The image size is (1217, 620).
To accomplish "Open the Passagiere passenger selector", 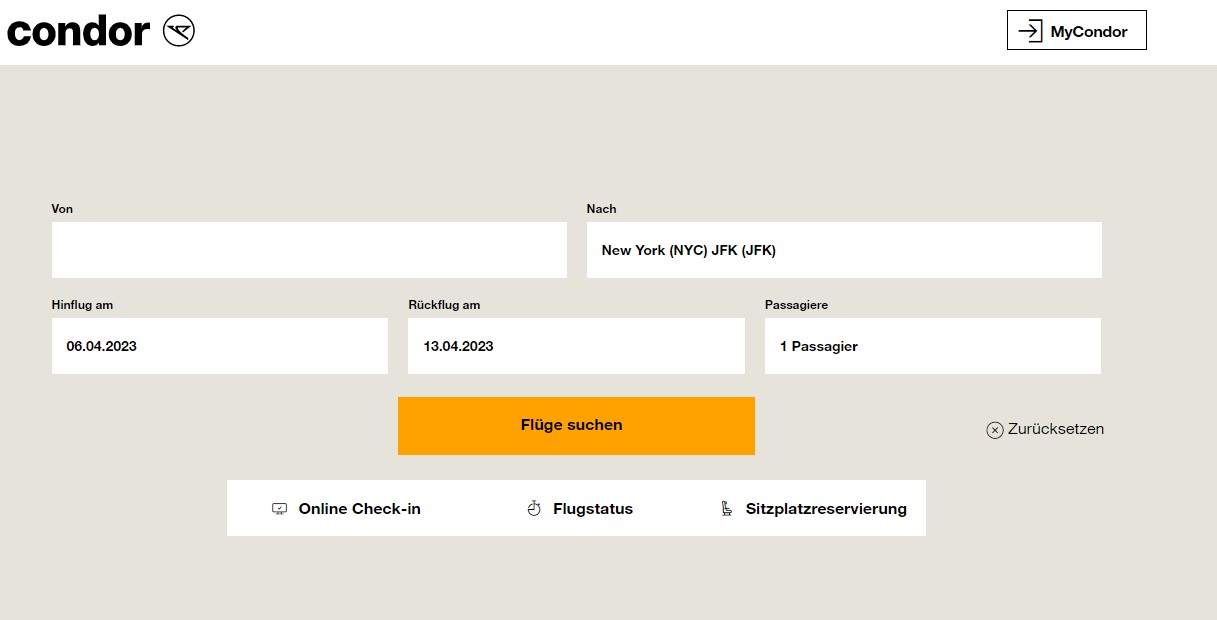I will pyautogui.click(x=932, y=346).
